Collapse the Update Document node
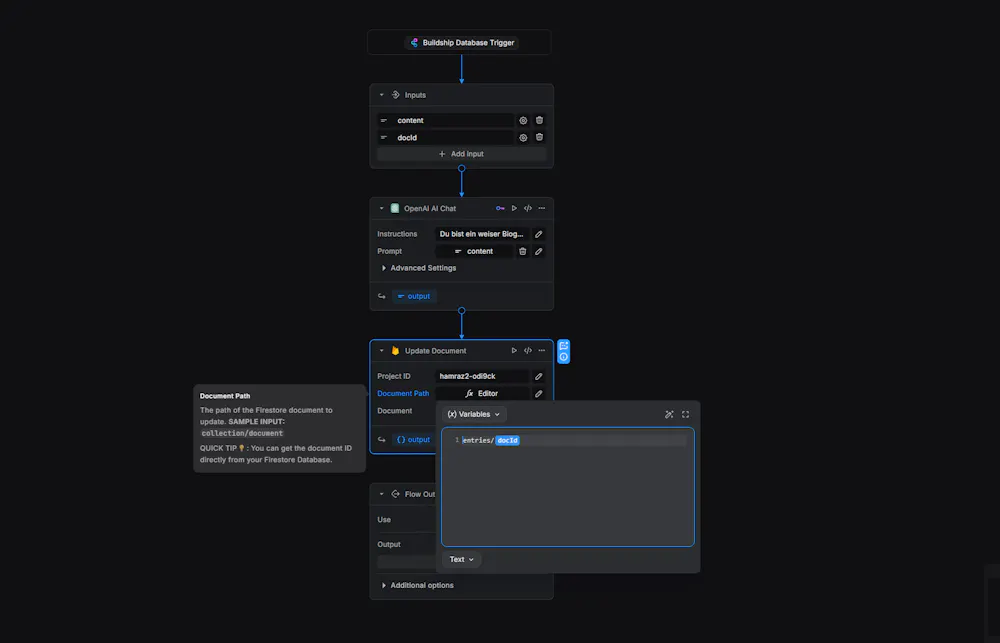1000x643 pixels. tap(381, 351)
